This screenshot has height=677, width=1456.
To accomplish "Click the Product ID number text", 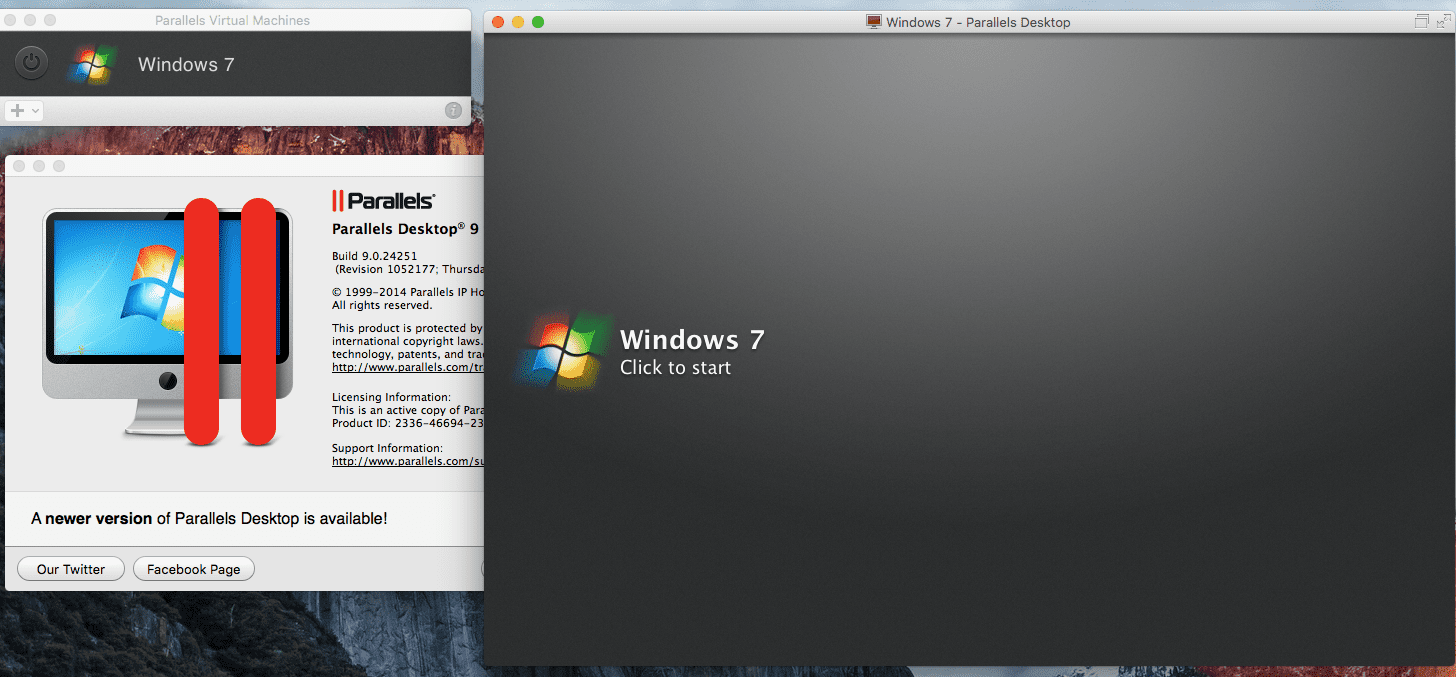I will [408, 424].
